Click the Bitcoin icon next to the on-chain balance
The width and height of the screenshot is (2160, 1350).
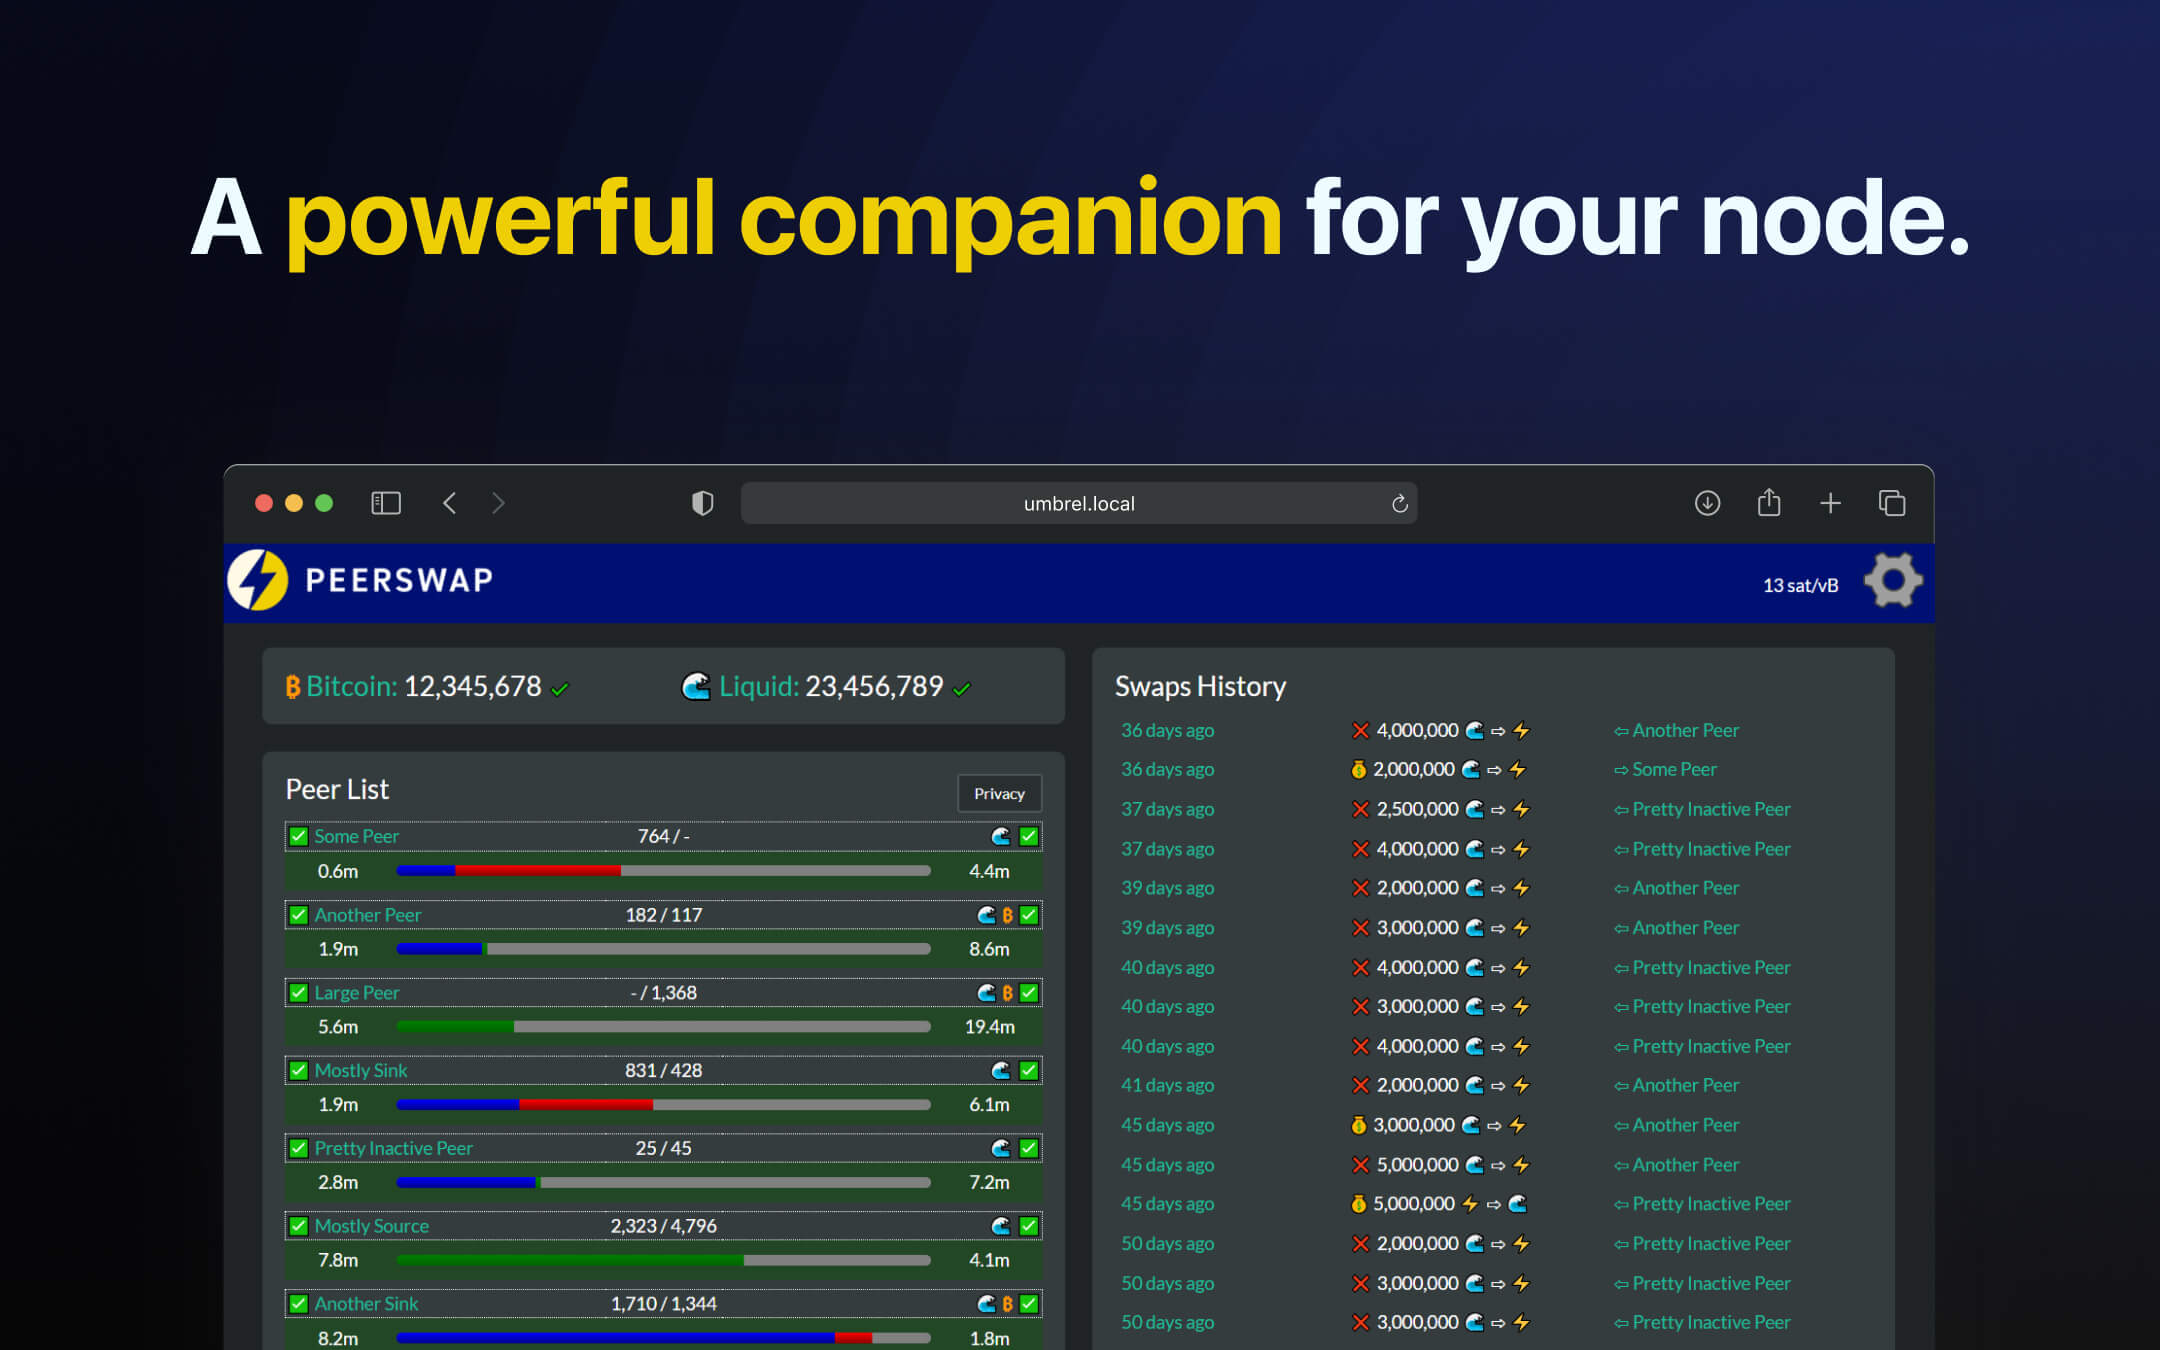pyautogui.click(x=292, y=686)
